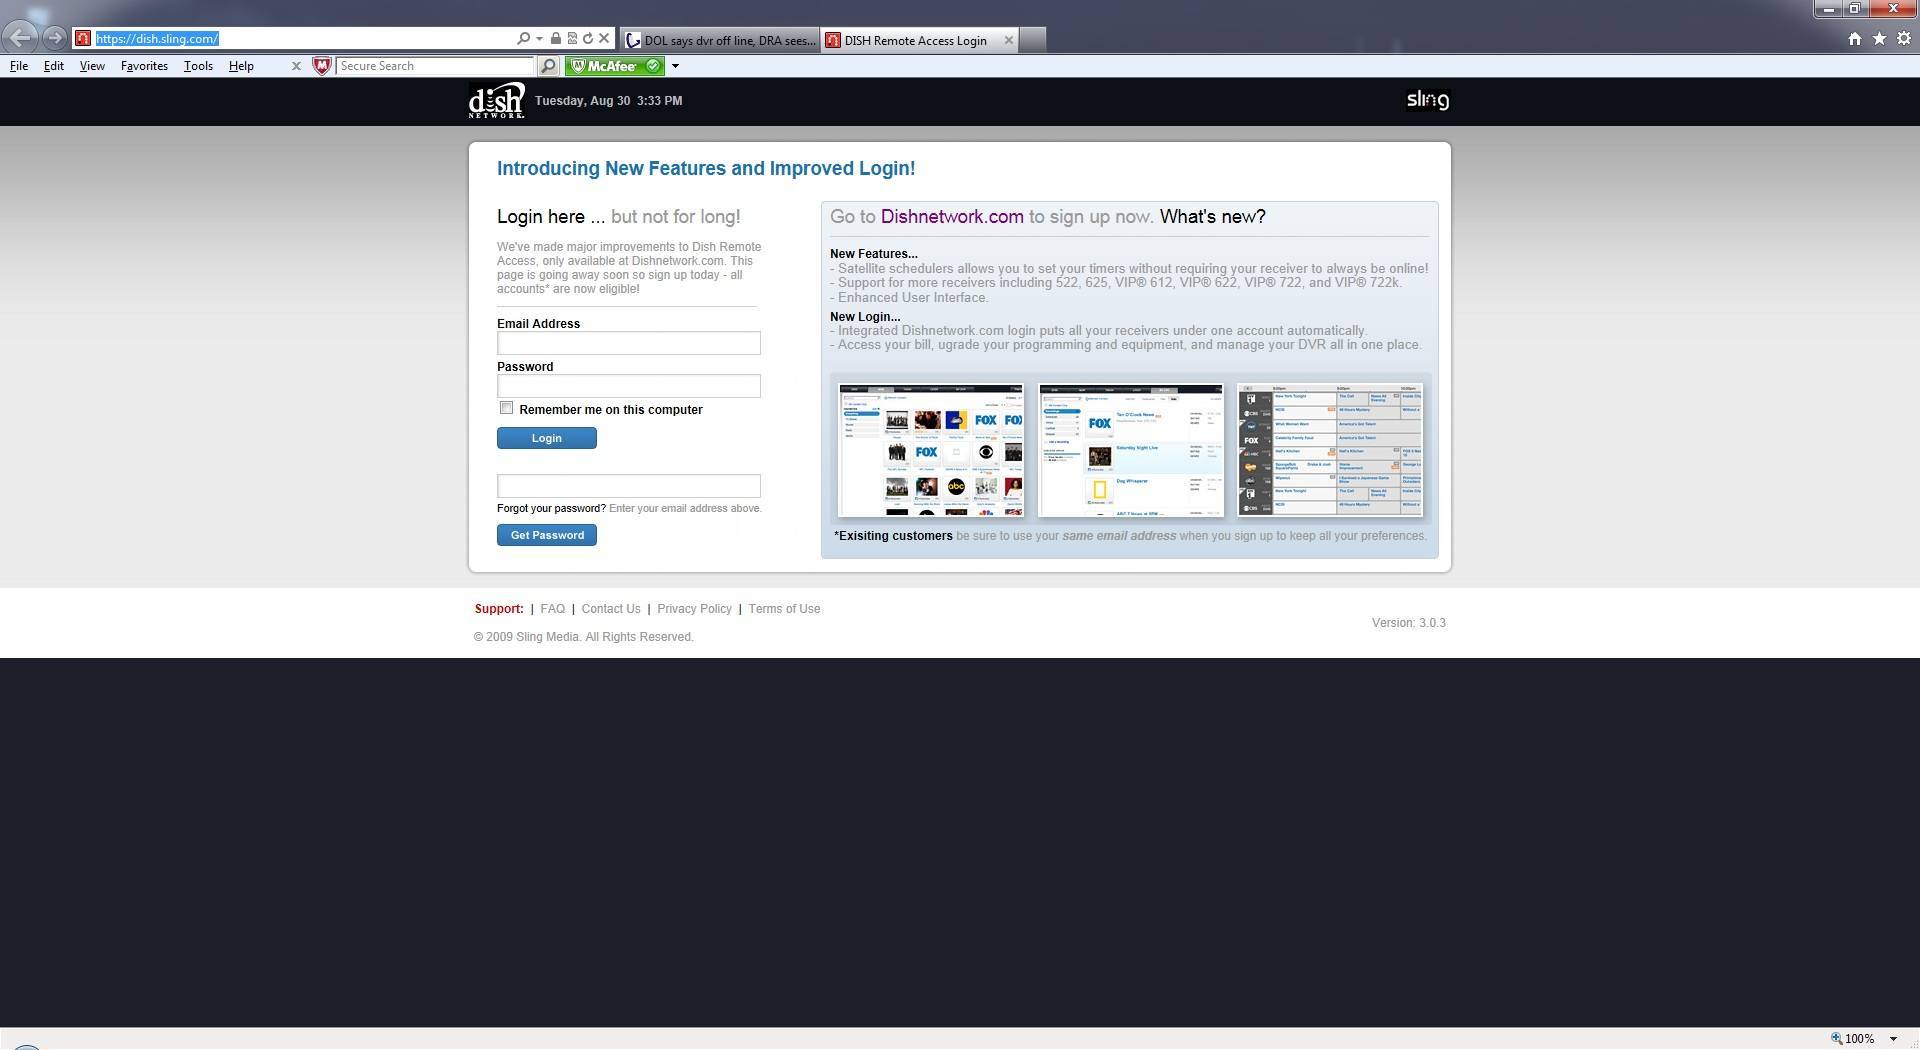The width and height of the screenshot is (1920, 1050).
Task: Click the 'New Features...' heading text
Action: (x=873, y=254)
